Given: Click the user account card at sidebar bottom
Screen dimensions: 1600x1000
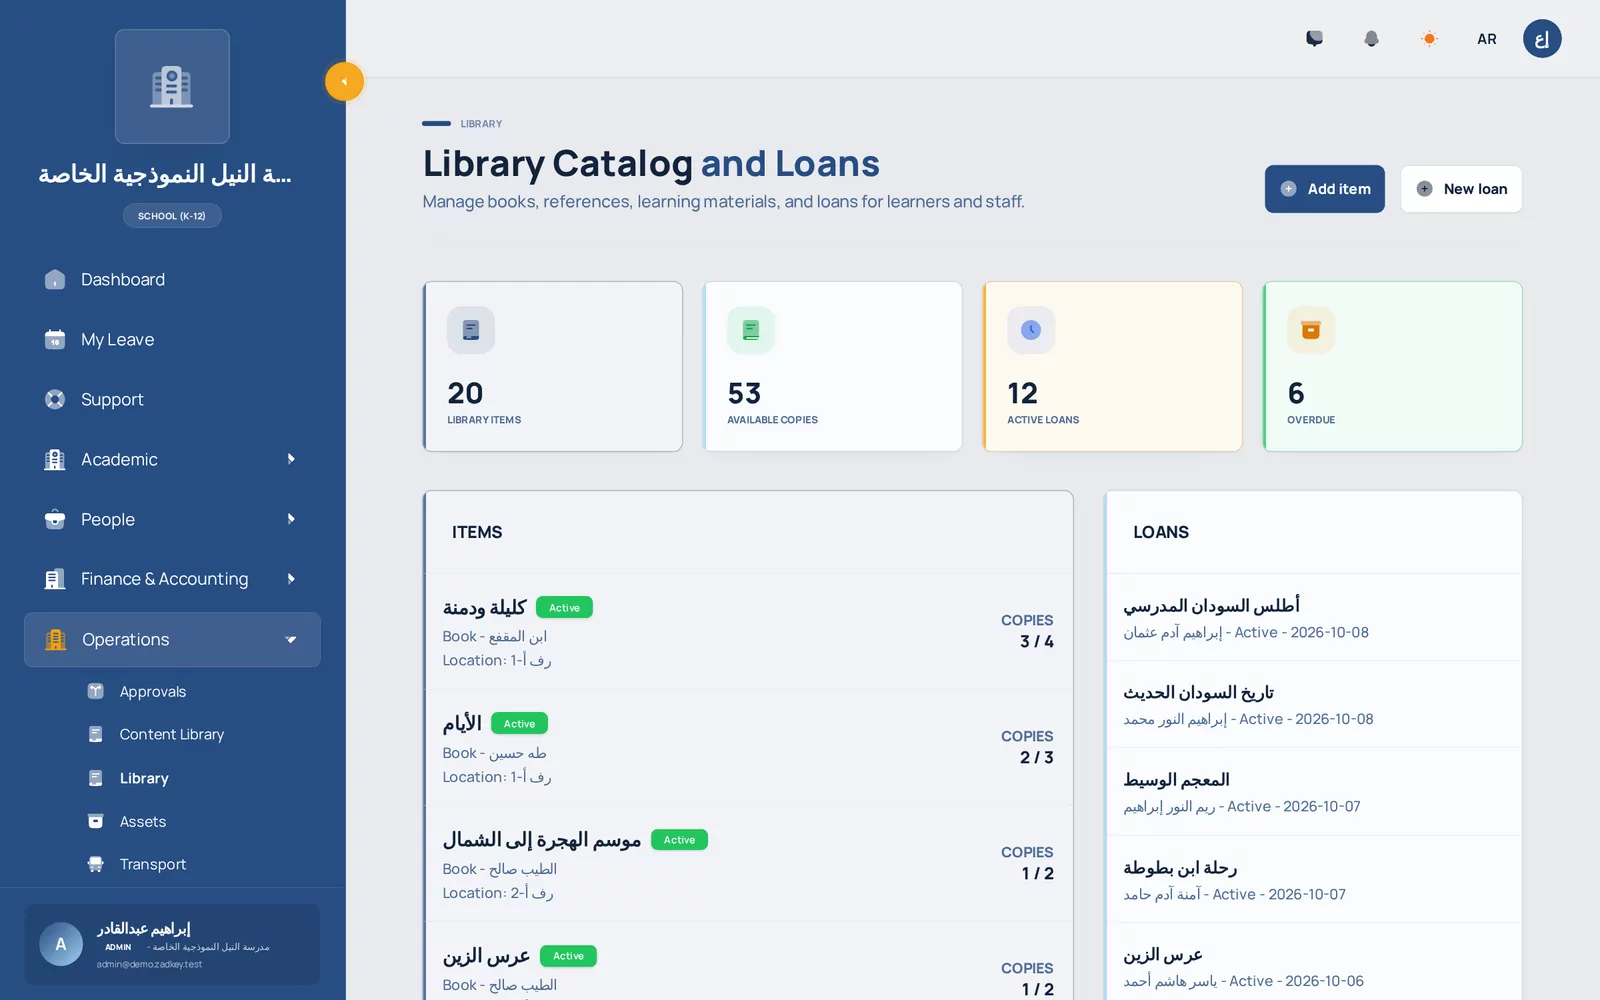Looking at the screenshot, I should click(x=172, y=945).
